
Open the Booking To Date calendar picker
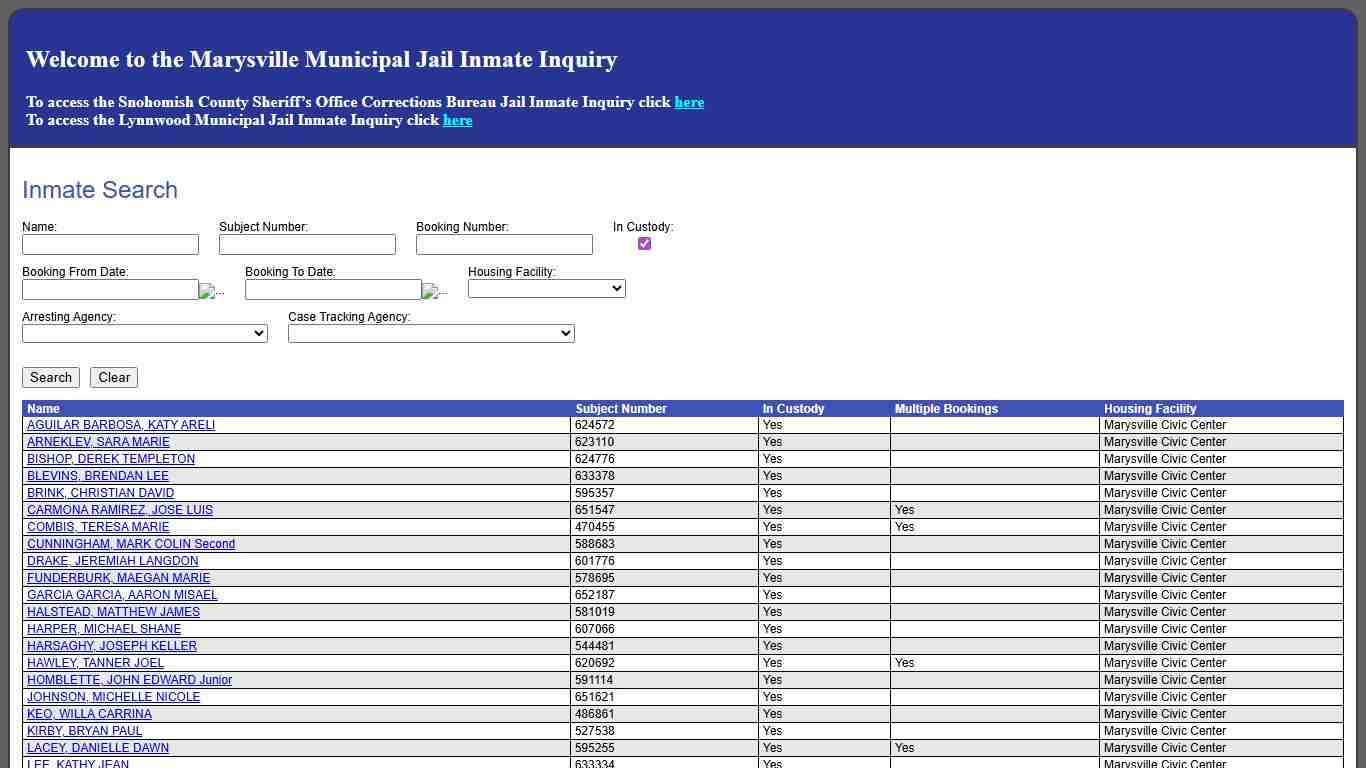click(431, 291)
